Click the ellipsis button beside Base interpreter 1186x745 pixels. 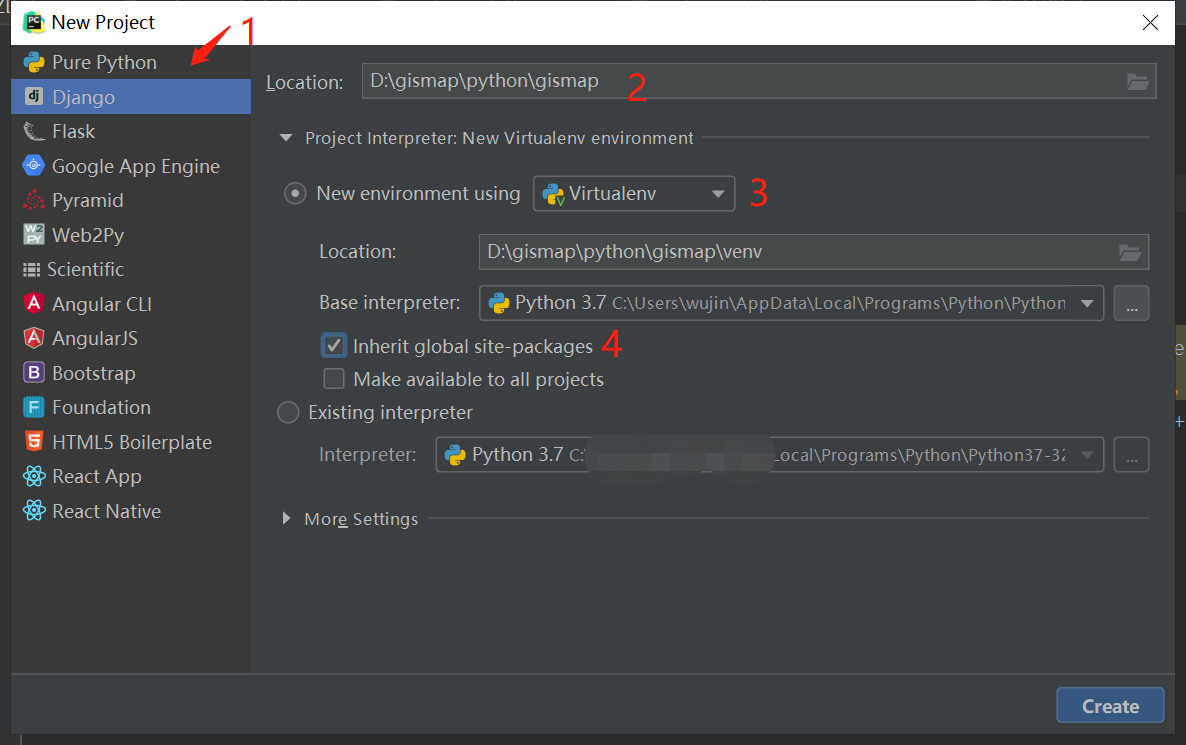click(1131, 303)
